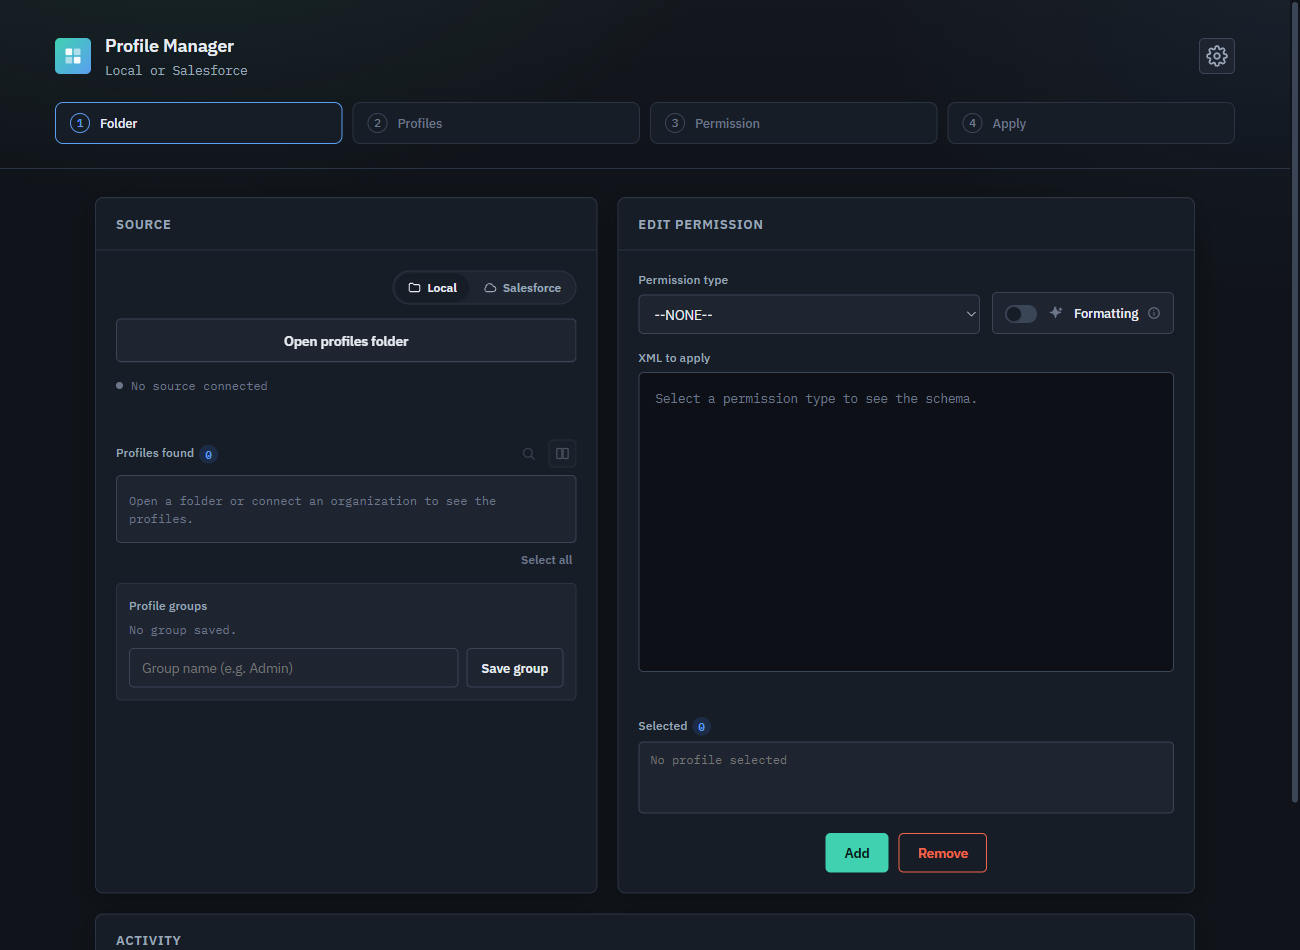Screen dimensions: 1300x950
Task: Click the ACTIVITY section heading
Action: (x=148, y=940)
